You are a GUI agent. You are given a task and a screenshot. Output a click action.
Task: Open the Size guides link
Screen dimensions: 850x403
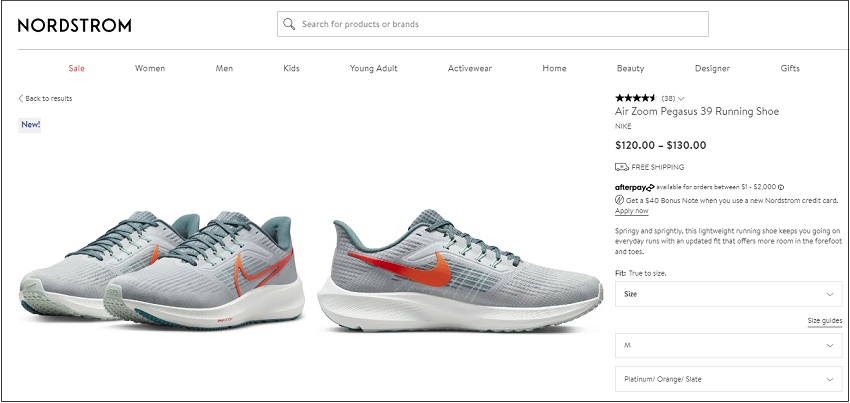[x=825, y=321]
